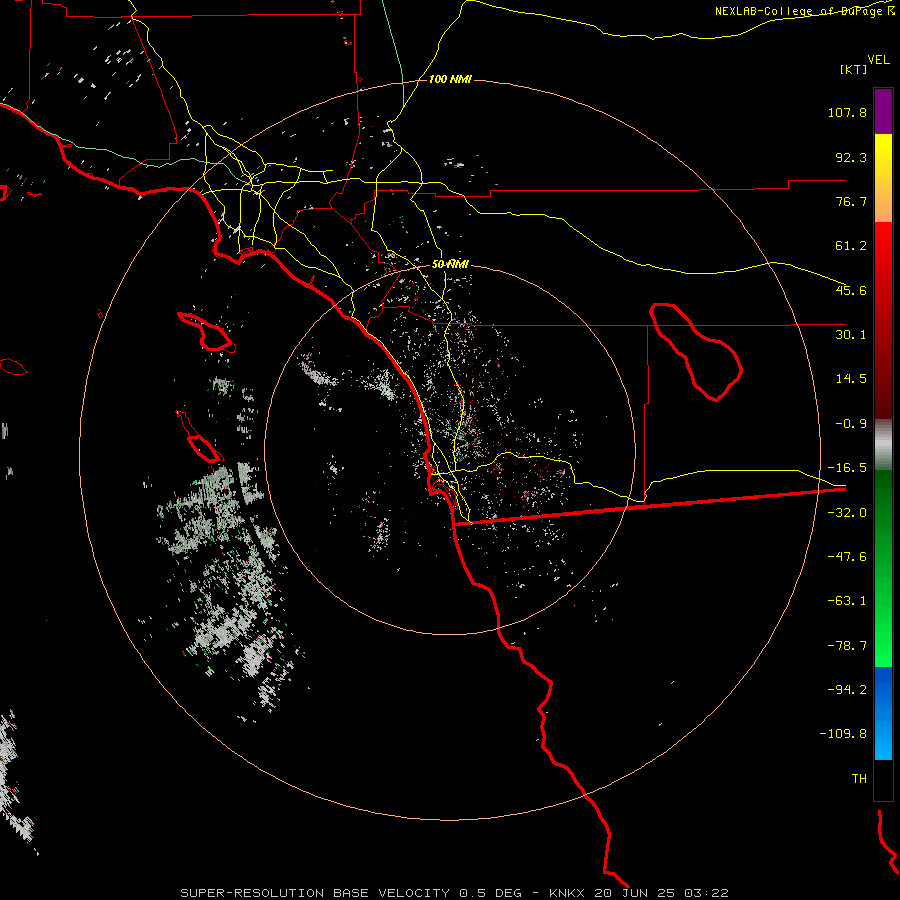The height and width of the screenshot is (900, 900).
Task: Click the 30.1 scale value
Action: pos(851,335)
